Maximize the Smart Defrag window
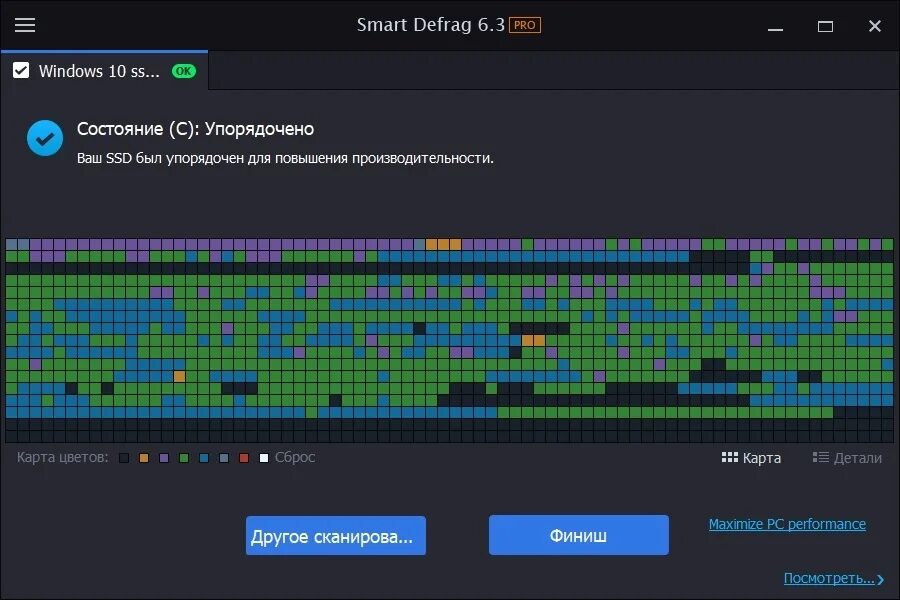Image resolution: width=900 pixels, height=600 pixels. (825, 26)
